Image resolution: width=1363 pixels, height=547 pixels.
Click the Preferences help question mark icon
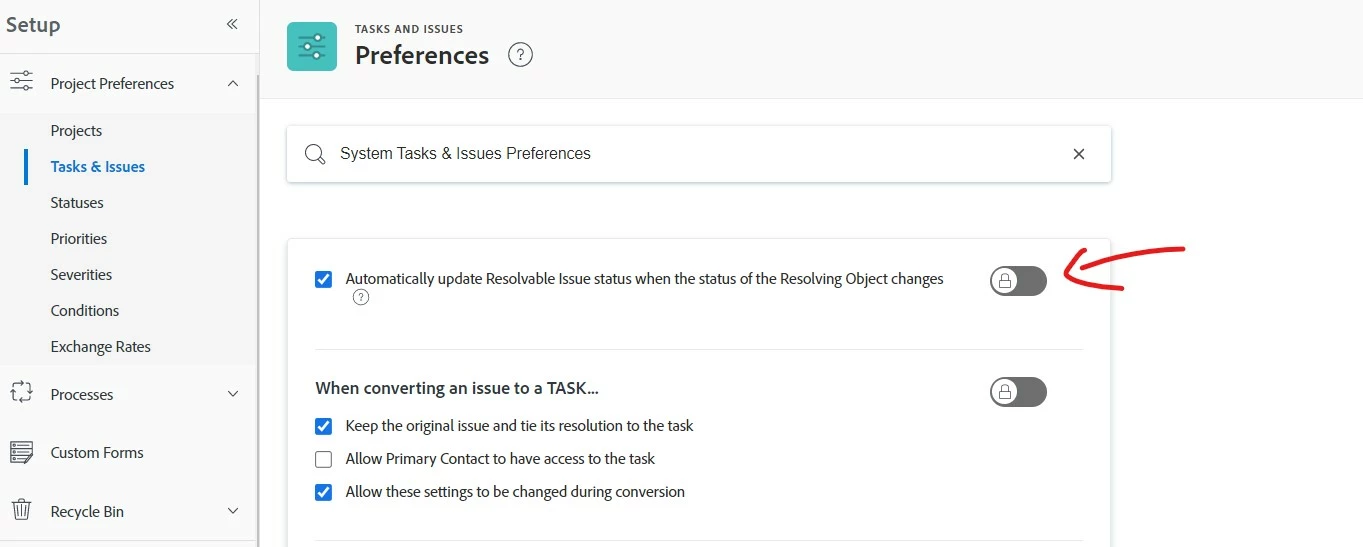tap(520, 55)
